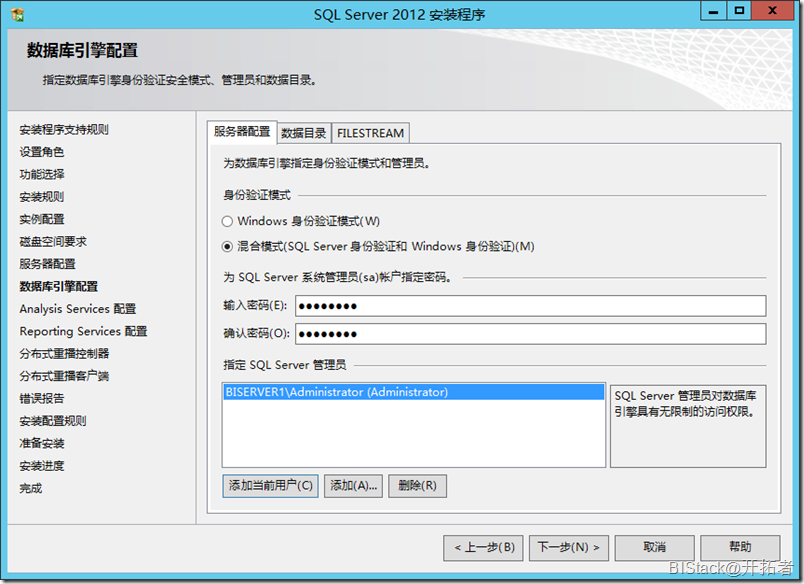Viewport: 804px width, 584px height.
Task: Click 设置角色 in the step list
Action: [x=42, y=152]
